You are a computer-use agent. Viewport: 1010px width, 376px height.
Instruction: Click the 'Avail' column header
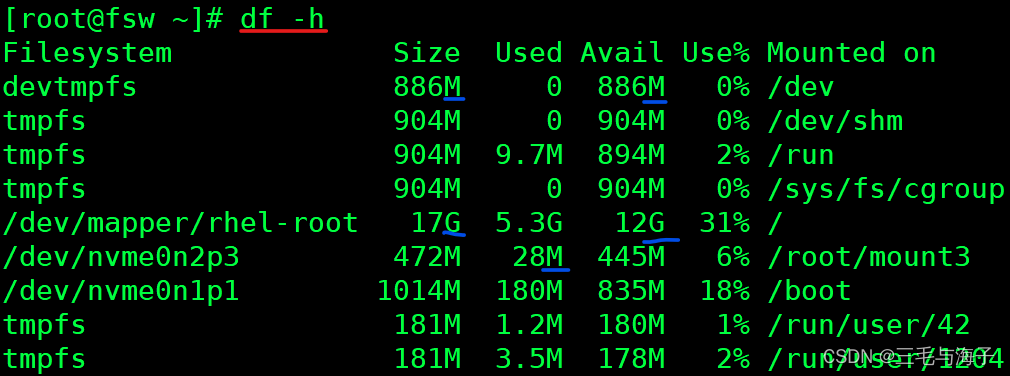[622, 53]
